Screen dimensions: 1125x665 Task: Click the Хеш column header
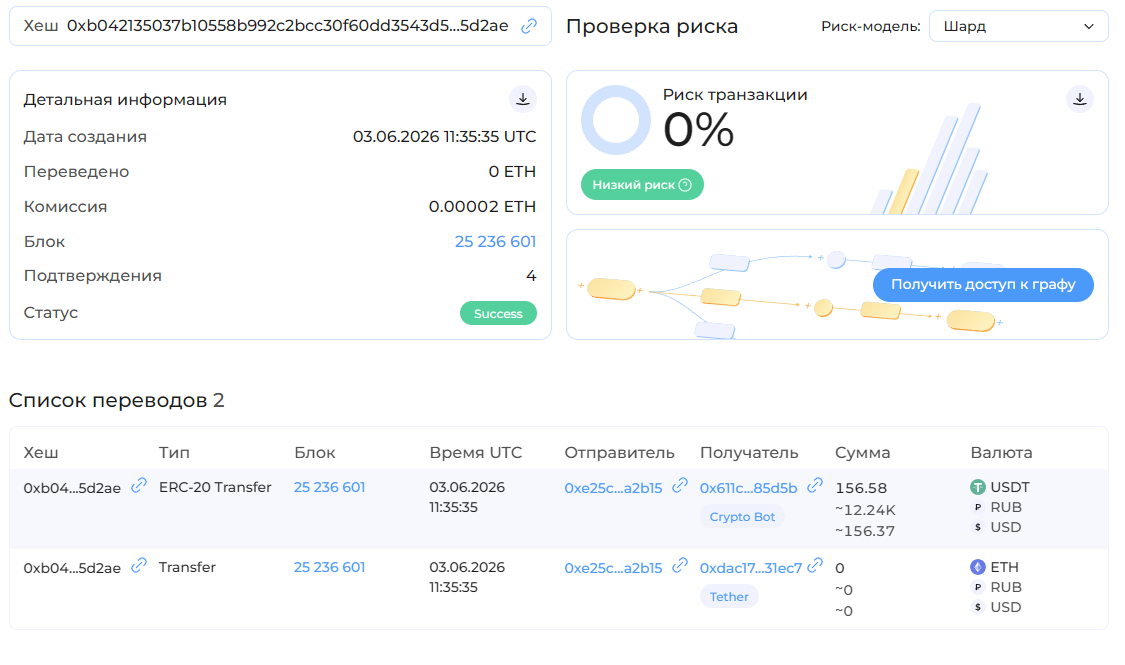pyautogui.click(x=41, y=453)
